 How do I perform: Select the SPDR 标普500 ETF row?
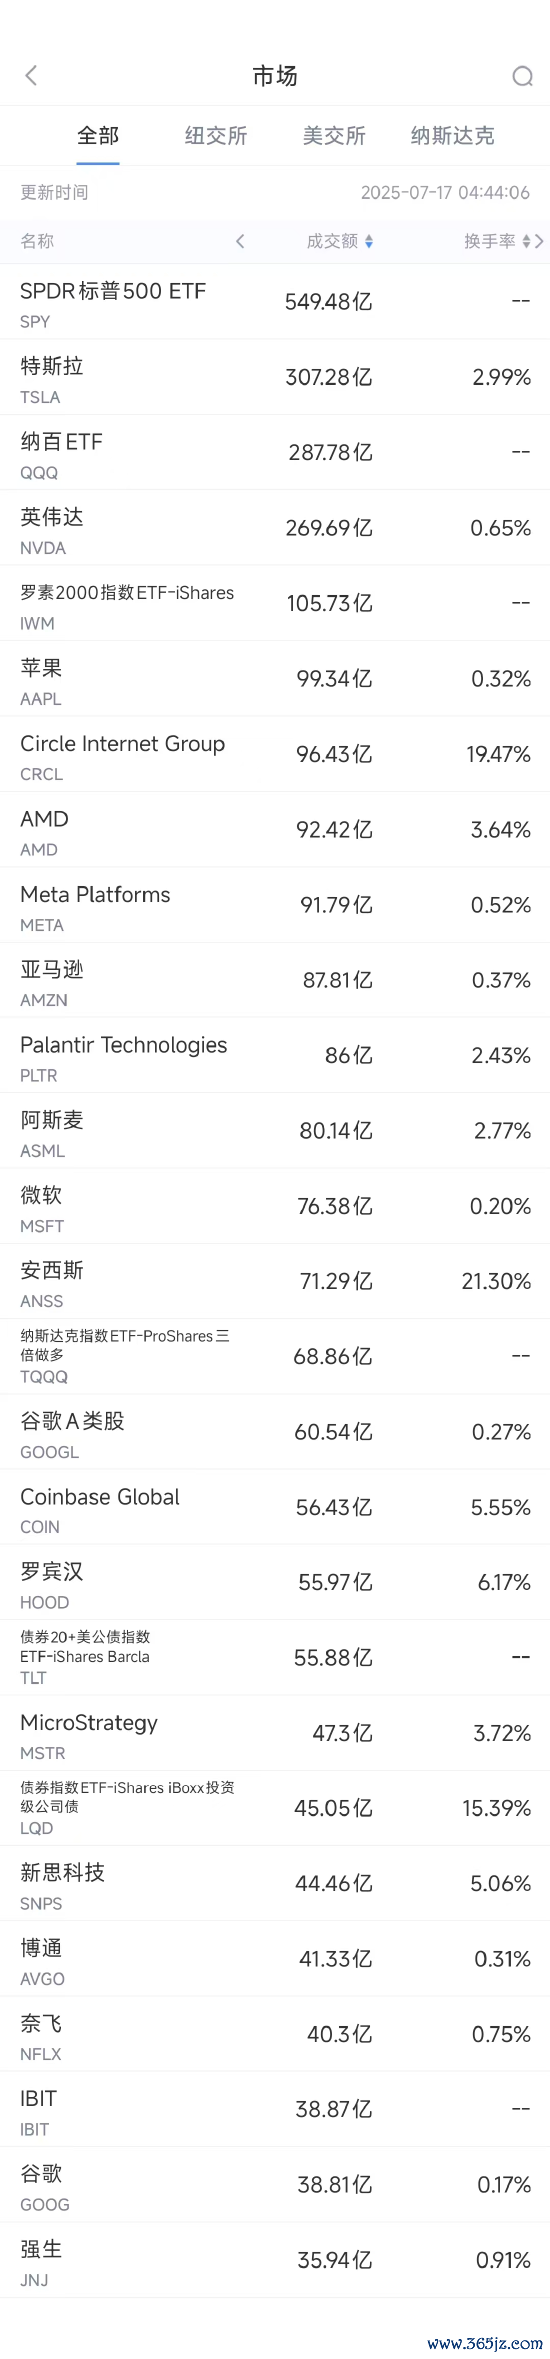click(275, 302)
